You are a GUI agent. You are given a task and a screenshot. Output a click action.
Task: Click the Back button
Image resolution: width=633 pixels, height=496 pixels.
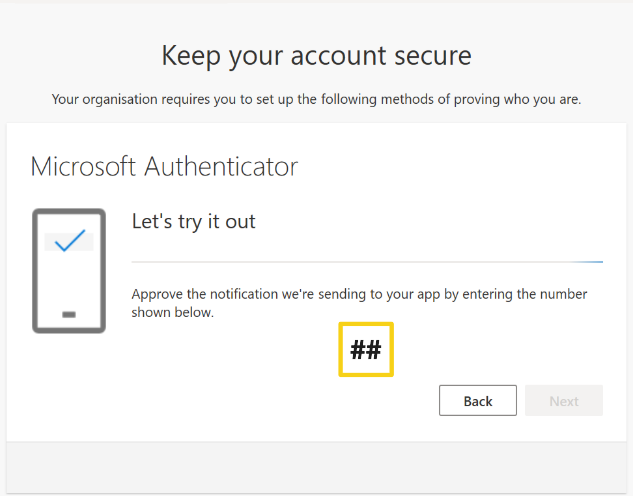pos(478,400)
